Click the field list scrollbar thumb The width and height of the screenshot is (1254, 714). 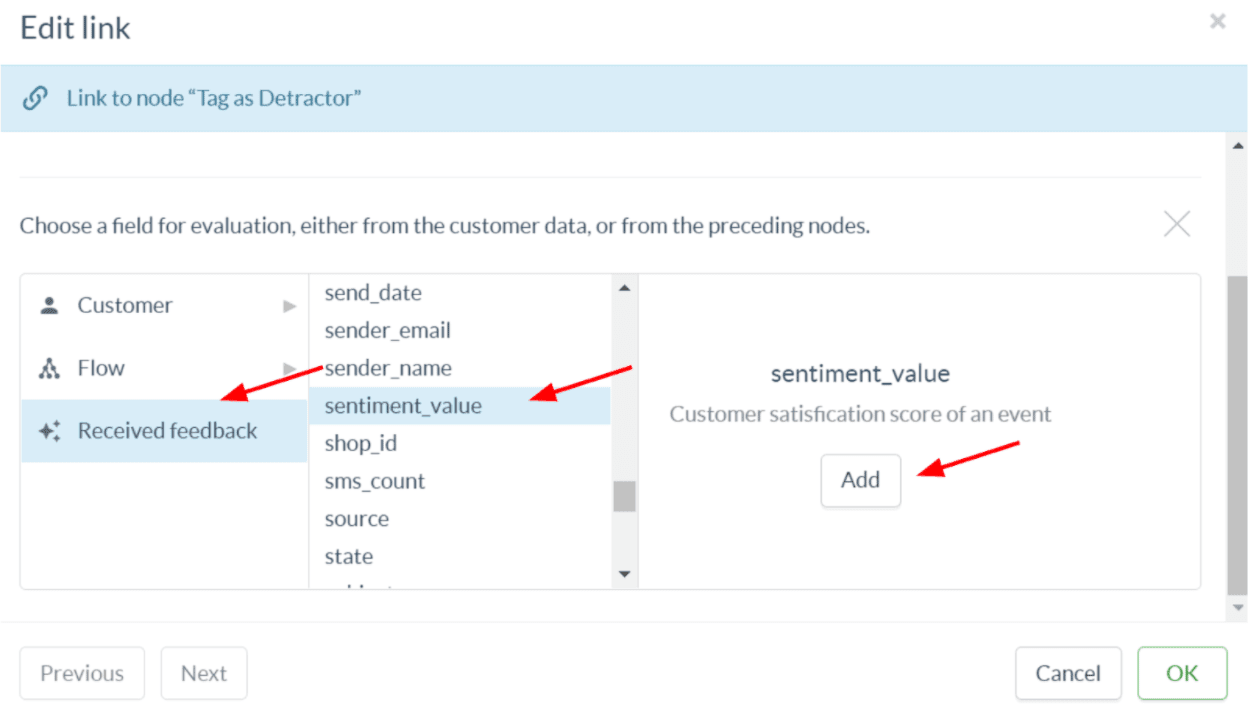coord(624,496)
